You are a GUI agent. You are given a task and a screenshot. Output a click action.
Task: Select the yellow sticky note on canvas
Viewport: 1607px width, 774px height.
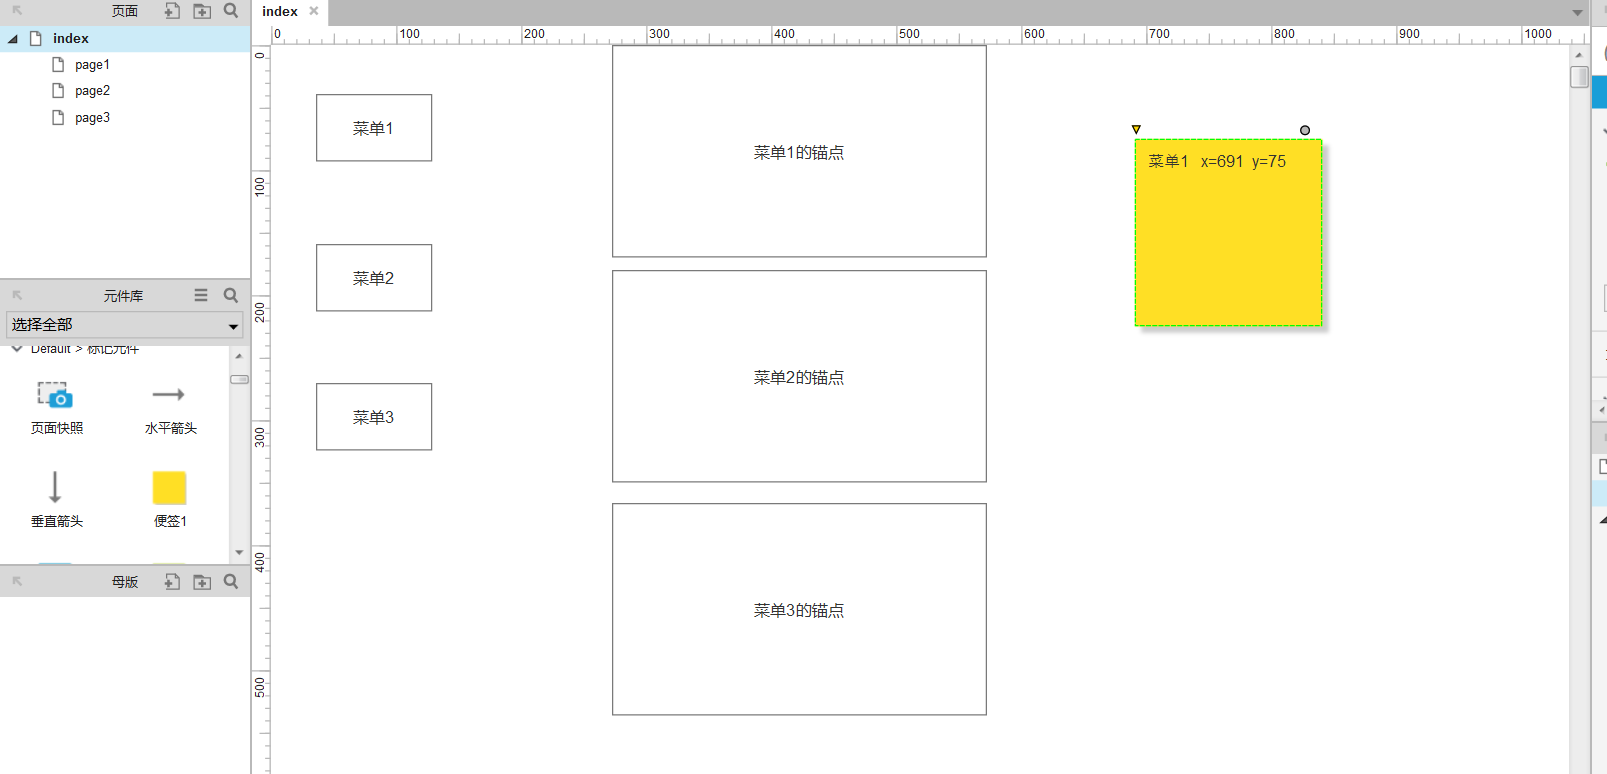click(x=1228, y=232)
